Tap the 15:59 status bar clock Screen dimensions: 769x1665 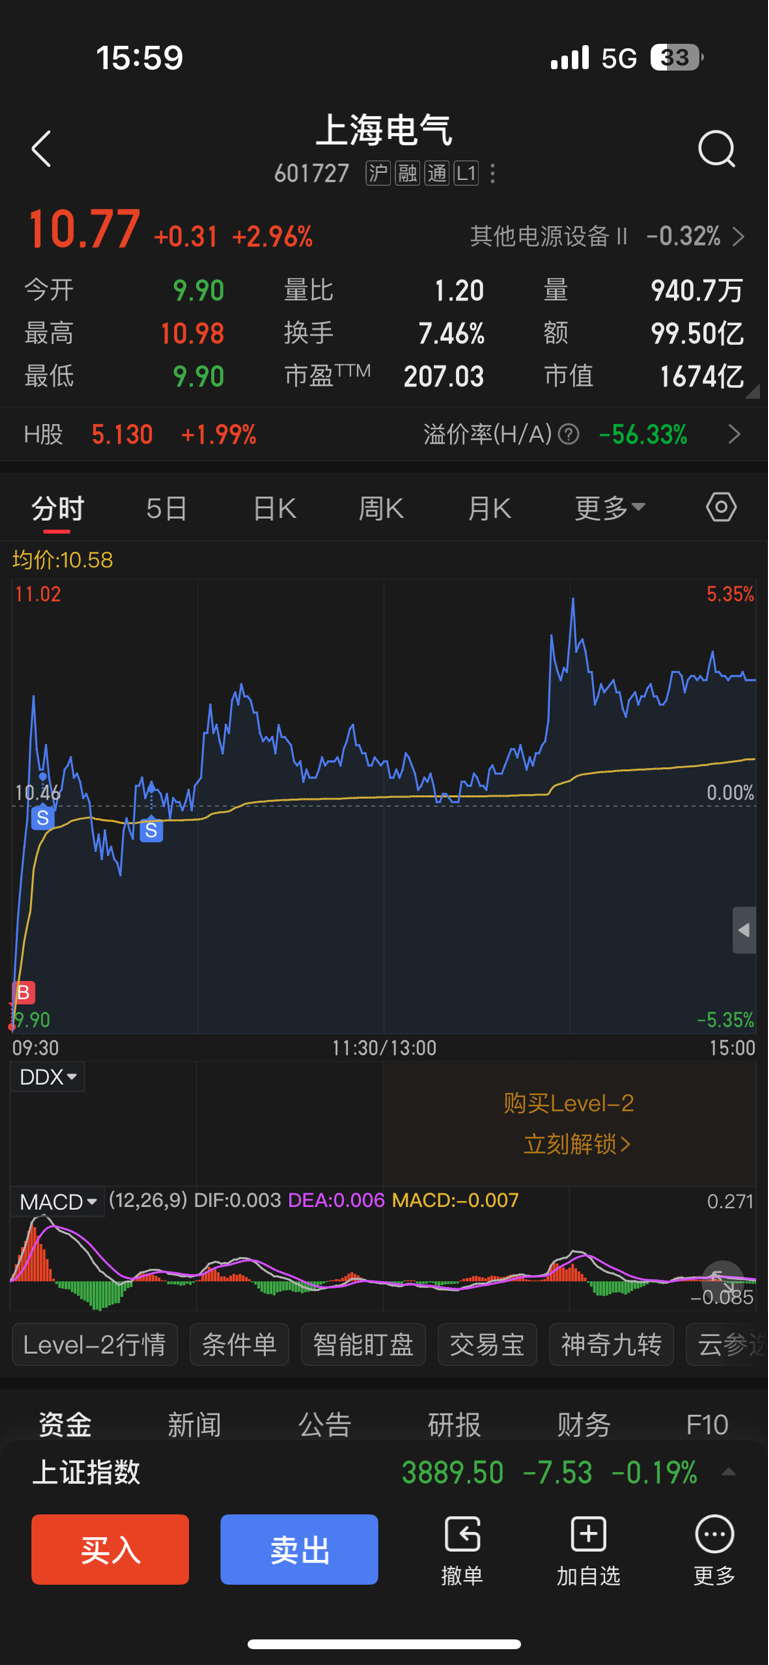click(x=140, y=58)
